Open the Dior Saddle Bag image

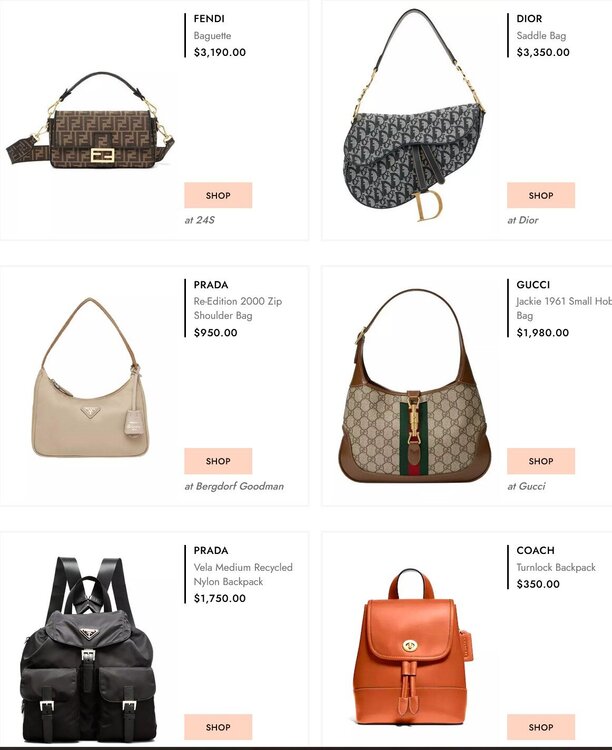pyautogui.click(x=414, y=116)
